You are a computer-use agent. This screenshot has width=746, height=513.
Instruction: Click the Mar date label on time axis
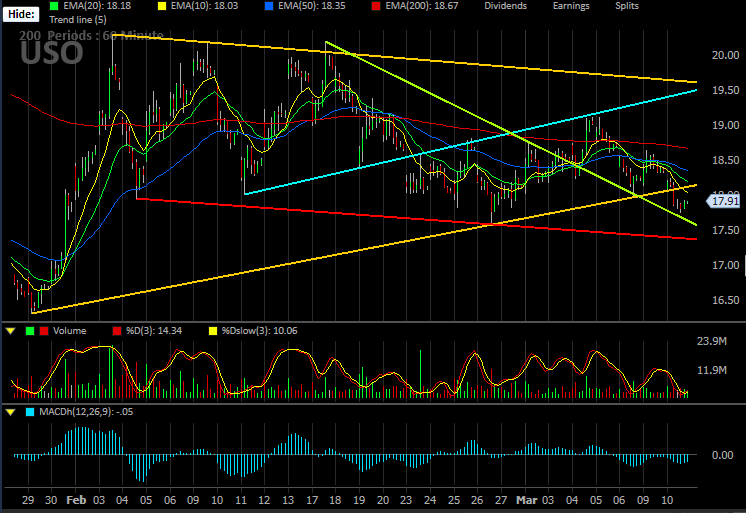tap(527, 500)
